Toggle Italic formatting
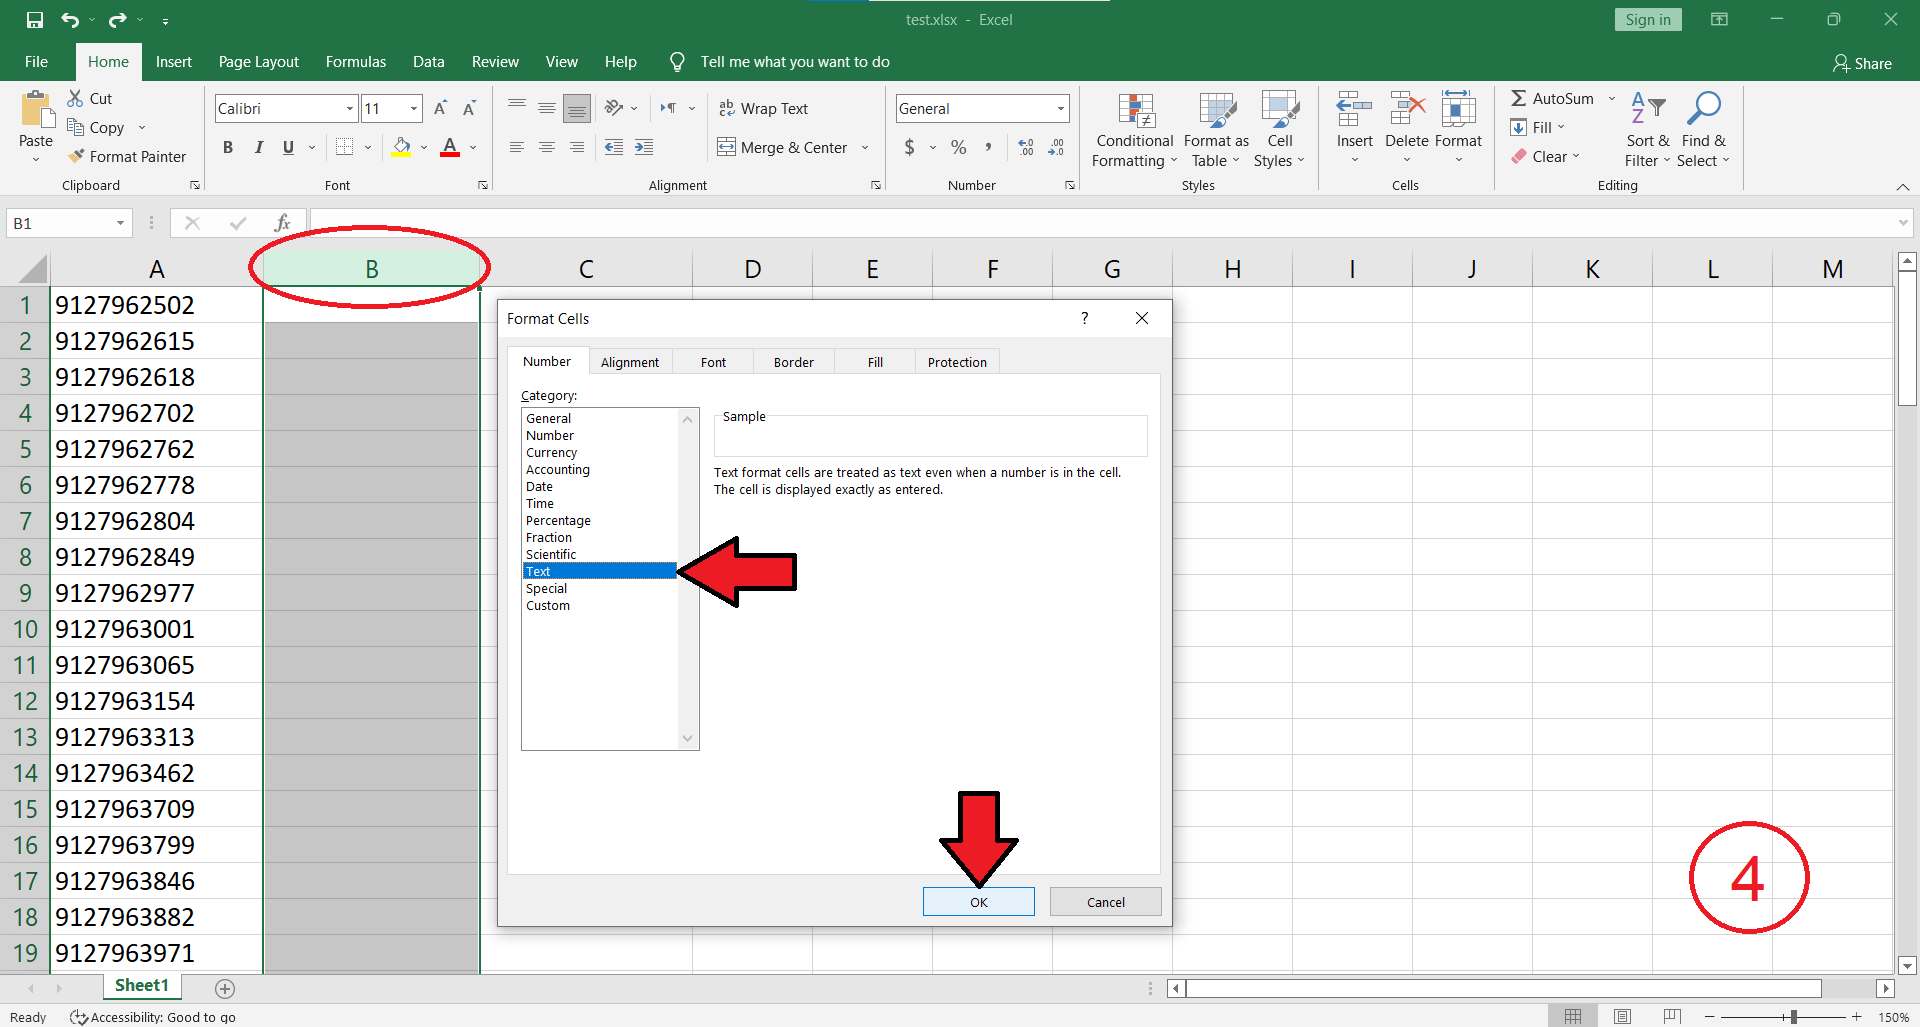1920x1027 pixels. [x=258, y=147]
